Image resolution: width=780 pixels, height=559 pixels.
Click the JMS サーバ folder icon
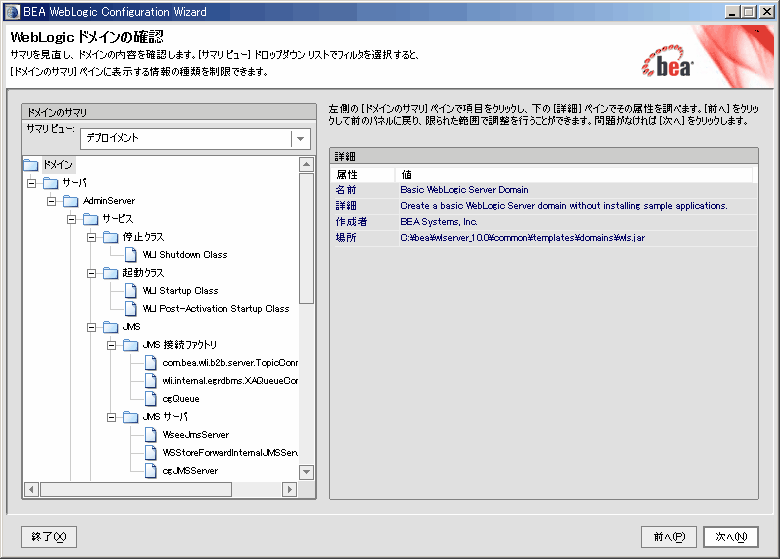[130, 417]
